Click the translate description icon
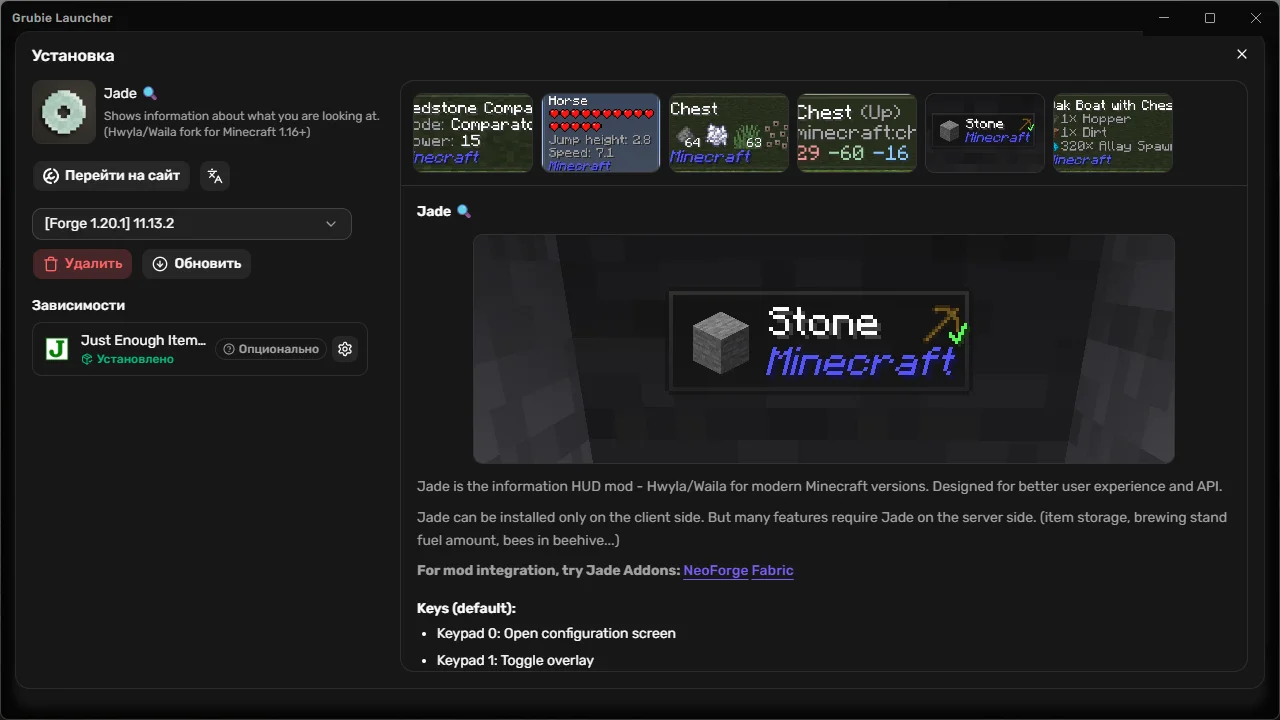Screen dimensions: 1280x720 [x=214, y=176]
